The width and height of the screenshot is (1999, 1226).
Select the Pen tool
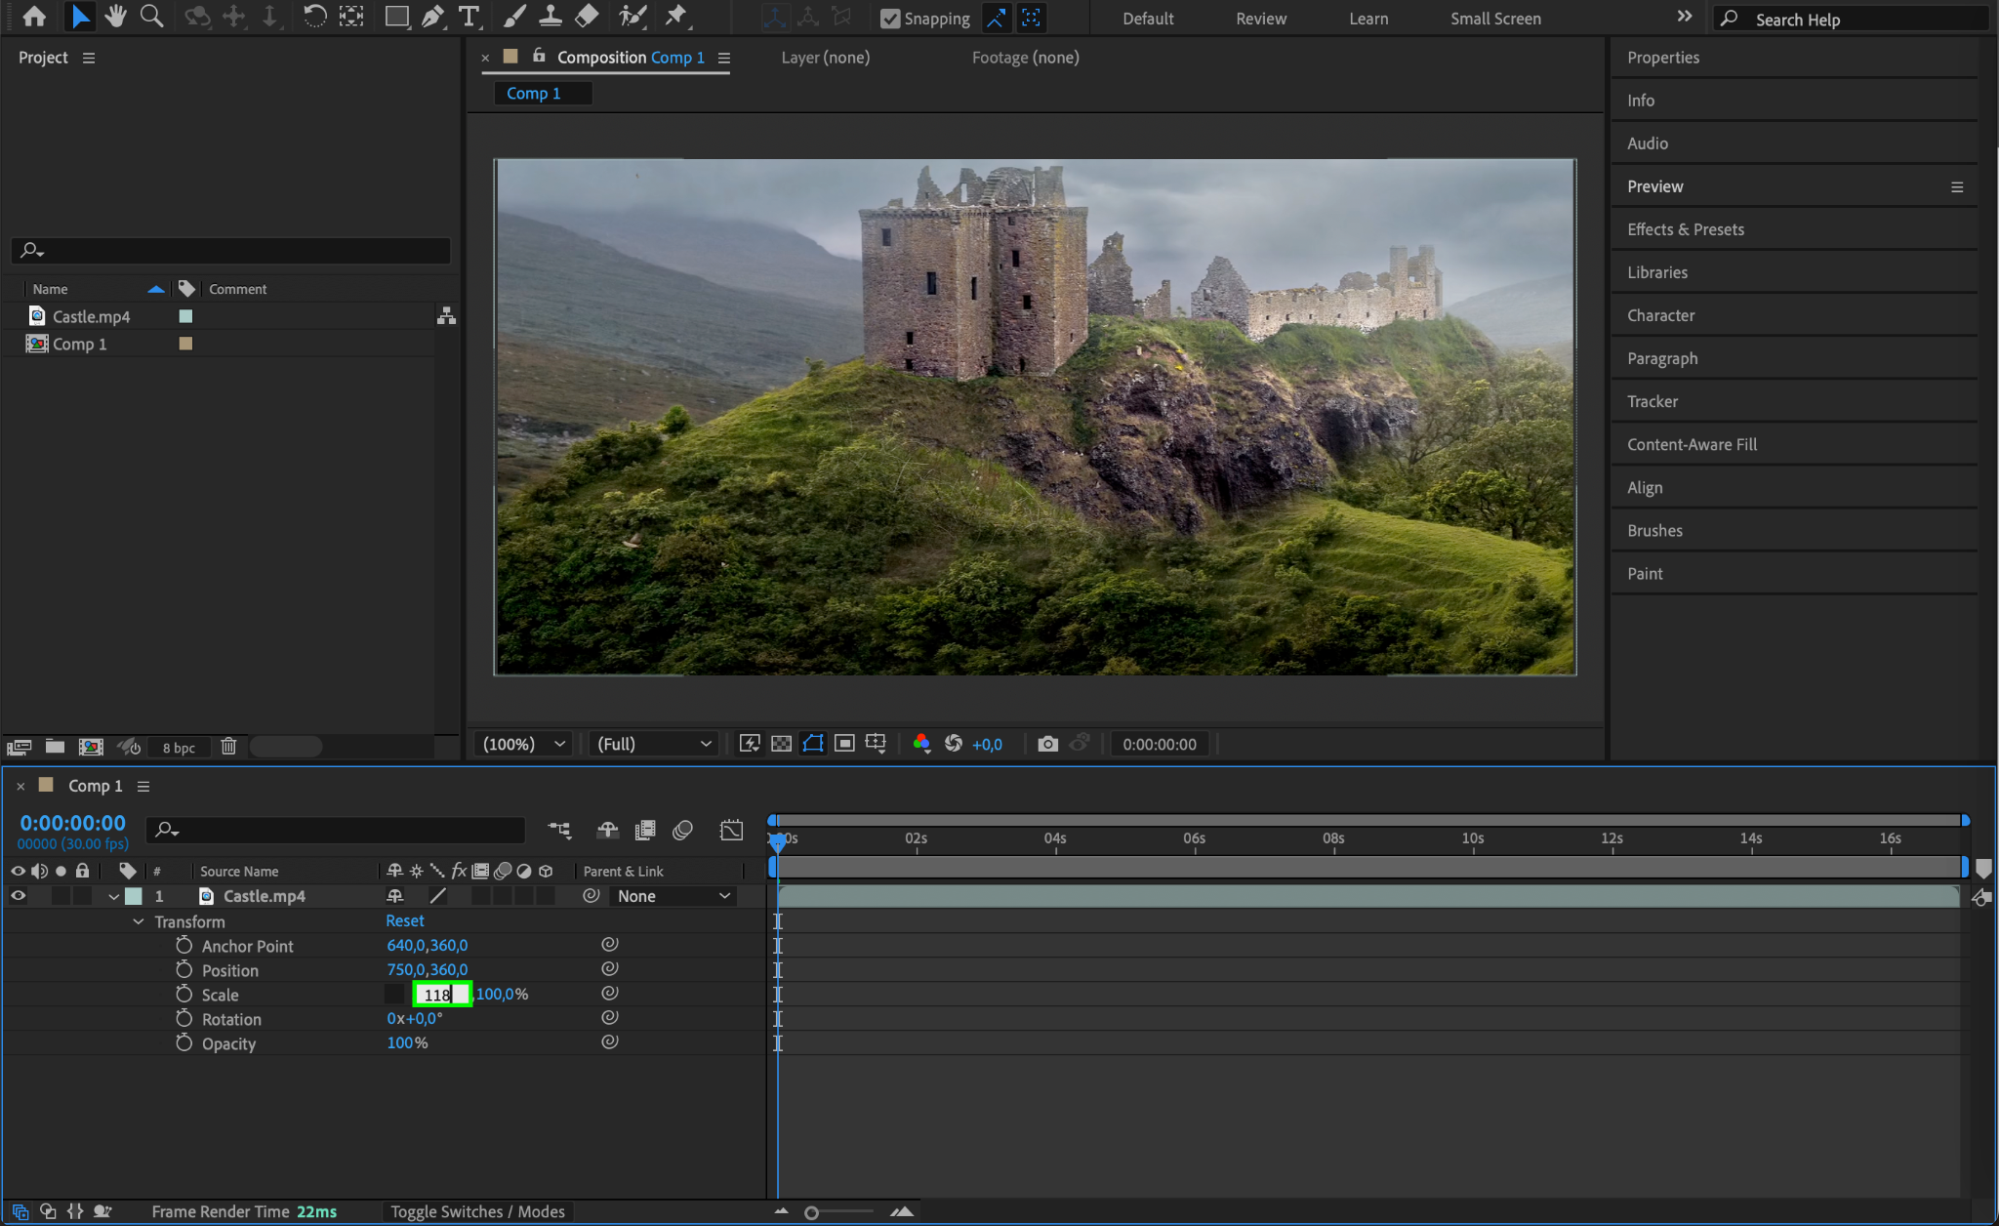433,16
